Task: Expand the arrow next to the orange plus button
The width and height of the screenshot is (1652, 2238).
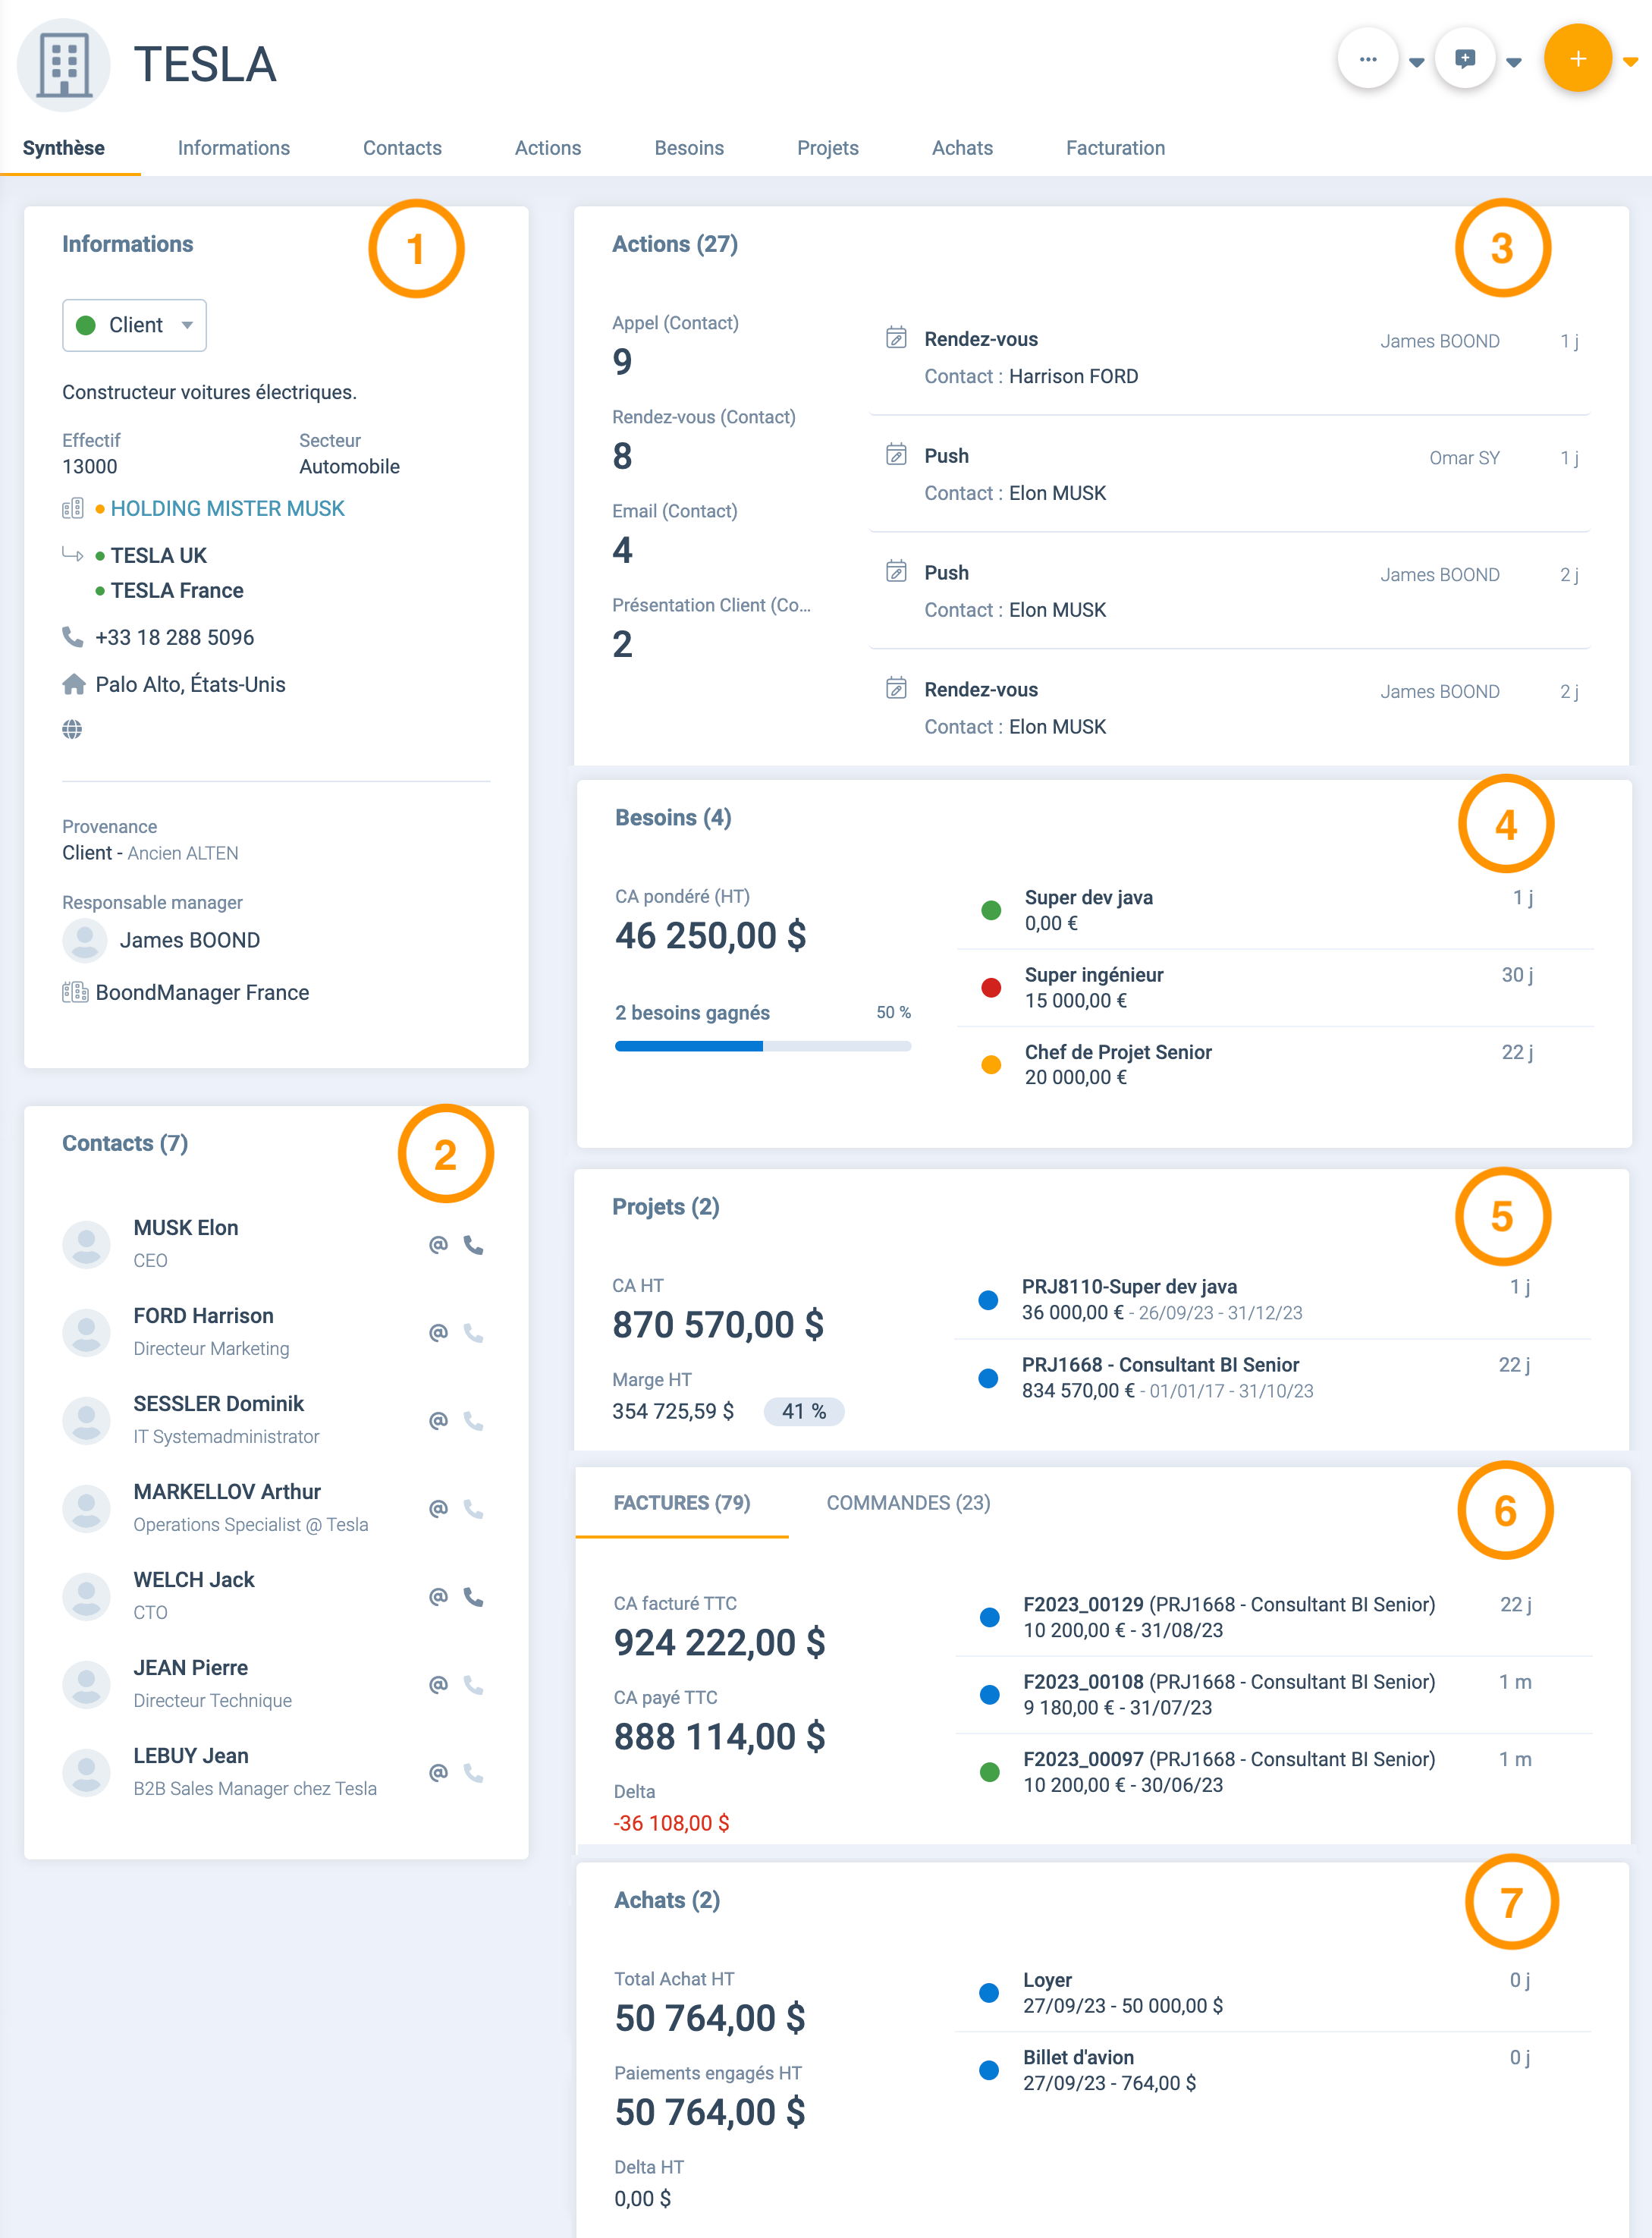Action: [x=1631, y=63]
